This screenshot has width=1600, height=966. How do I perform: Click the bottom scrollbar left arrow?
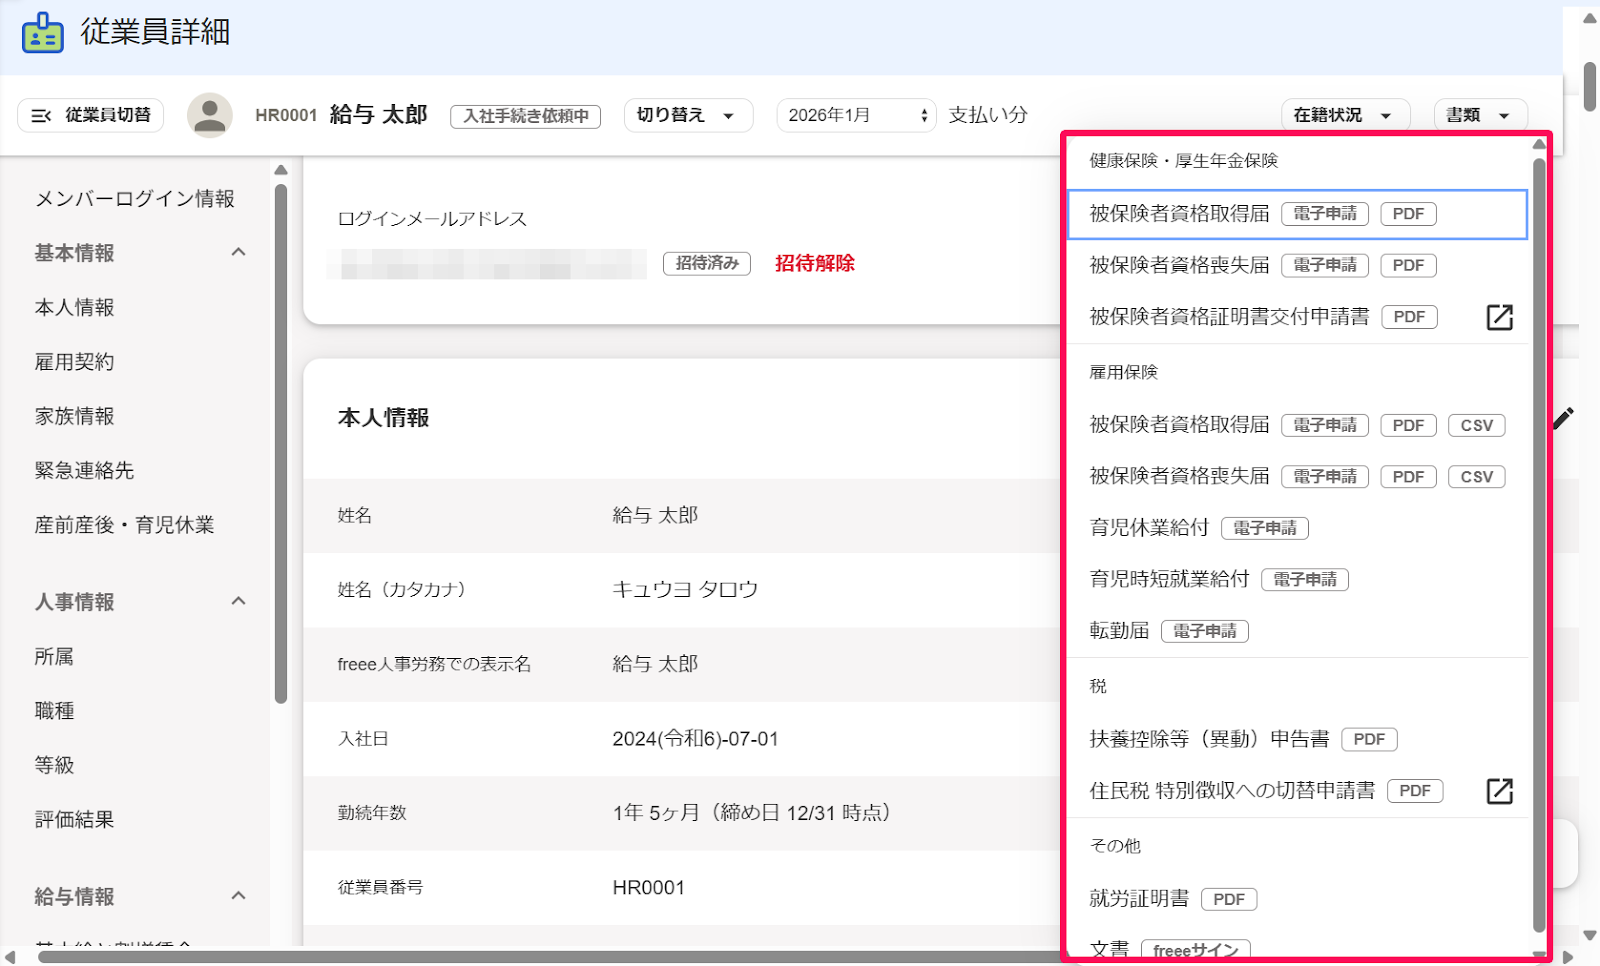coord(10,957)
